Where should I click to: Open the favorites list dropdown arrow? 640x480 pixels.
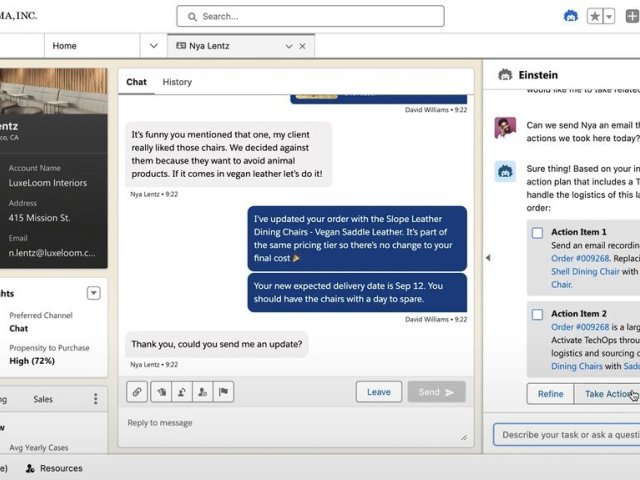tap(609, 16)
